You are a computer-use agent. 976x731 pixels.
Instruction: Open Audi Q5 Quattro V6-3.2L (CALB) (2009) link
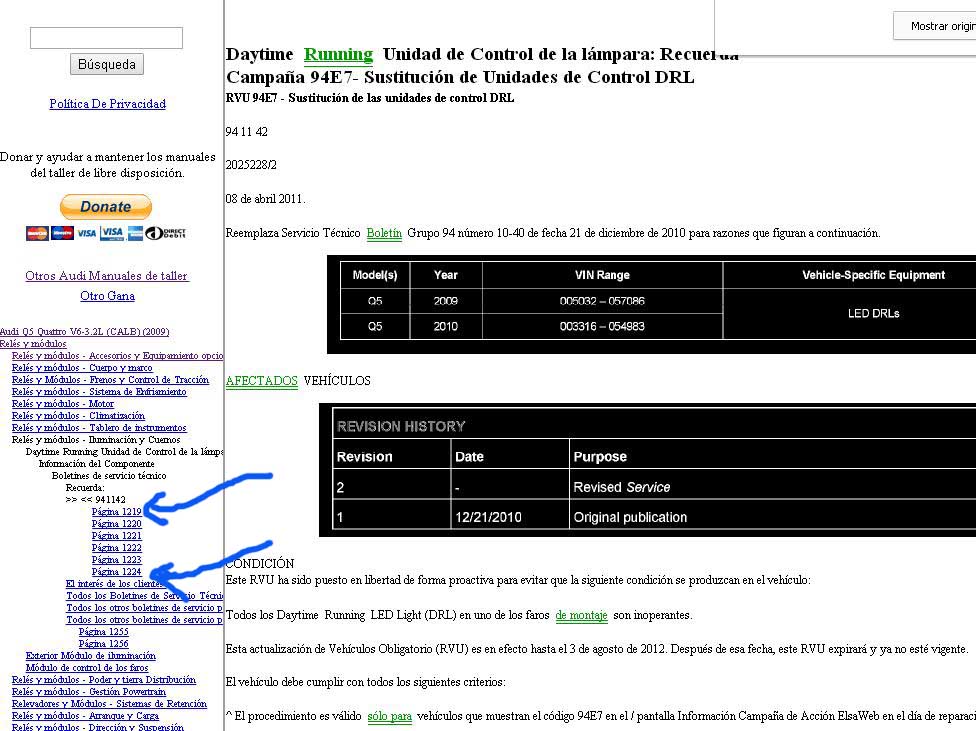[x=85, y=332]
